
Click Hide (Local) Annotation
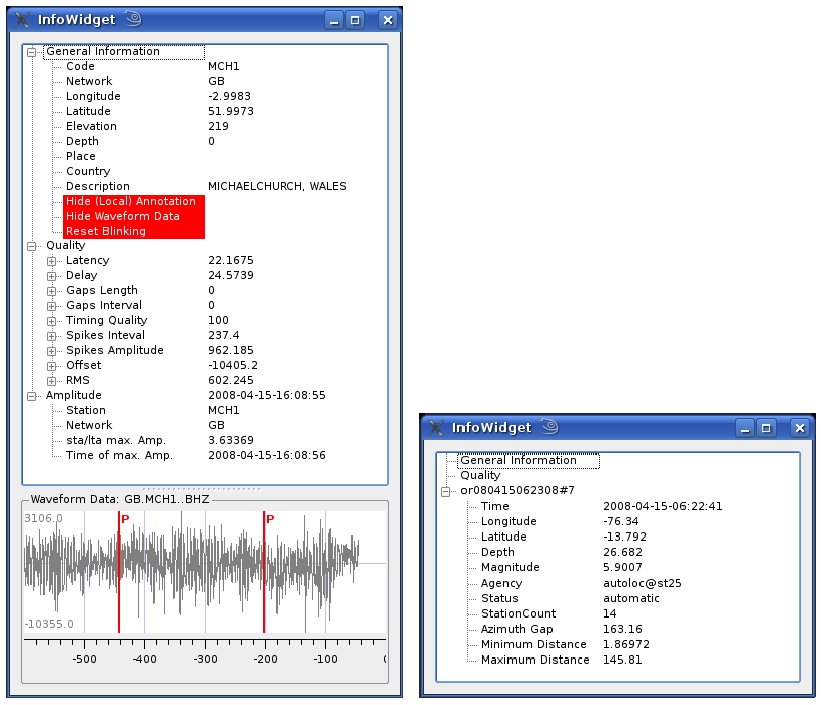coord(131,201)
